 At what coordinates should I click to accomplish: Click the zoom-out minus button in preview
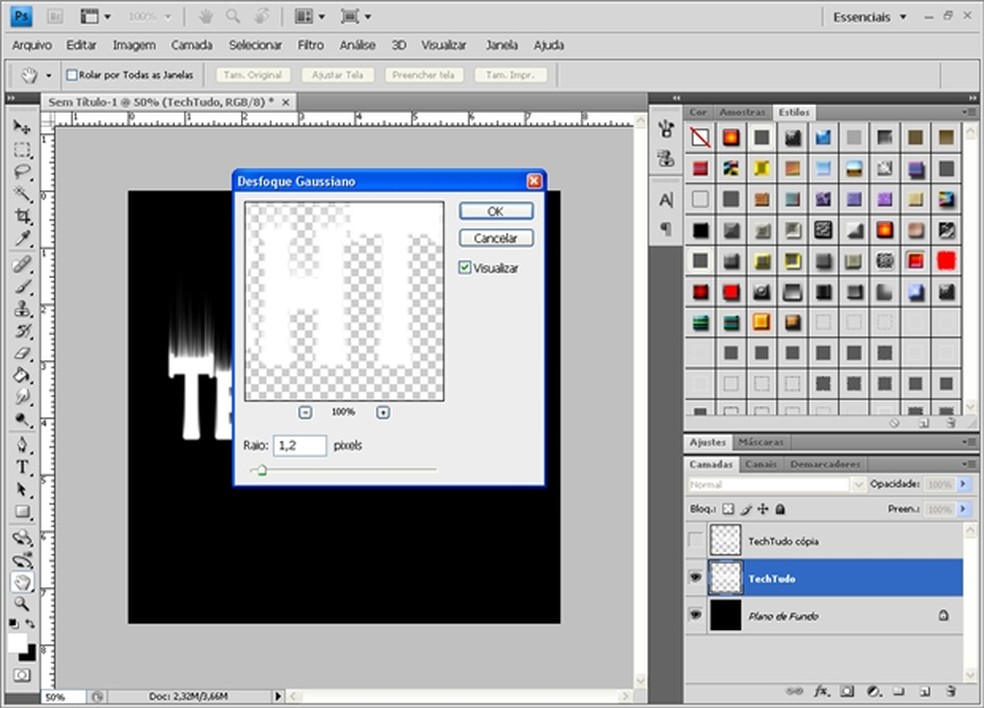pyautogui.click(x=305, y=412)
